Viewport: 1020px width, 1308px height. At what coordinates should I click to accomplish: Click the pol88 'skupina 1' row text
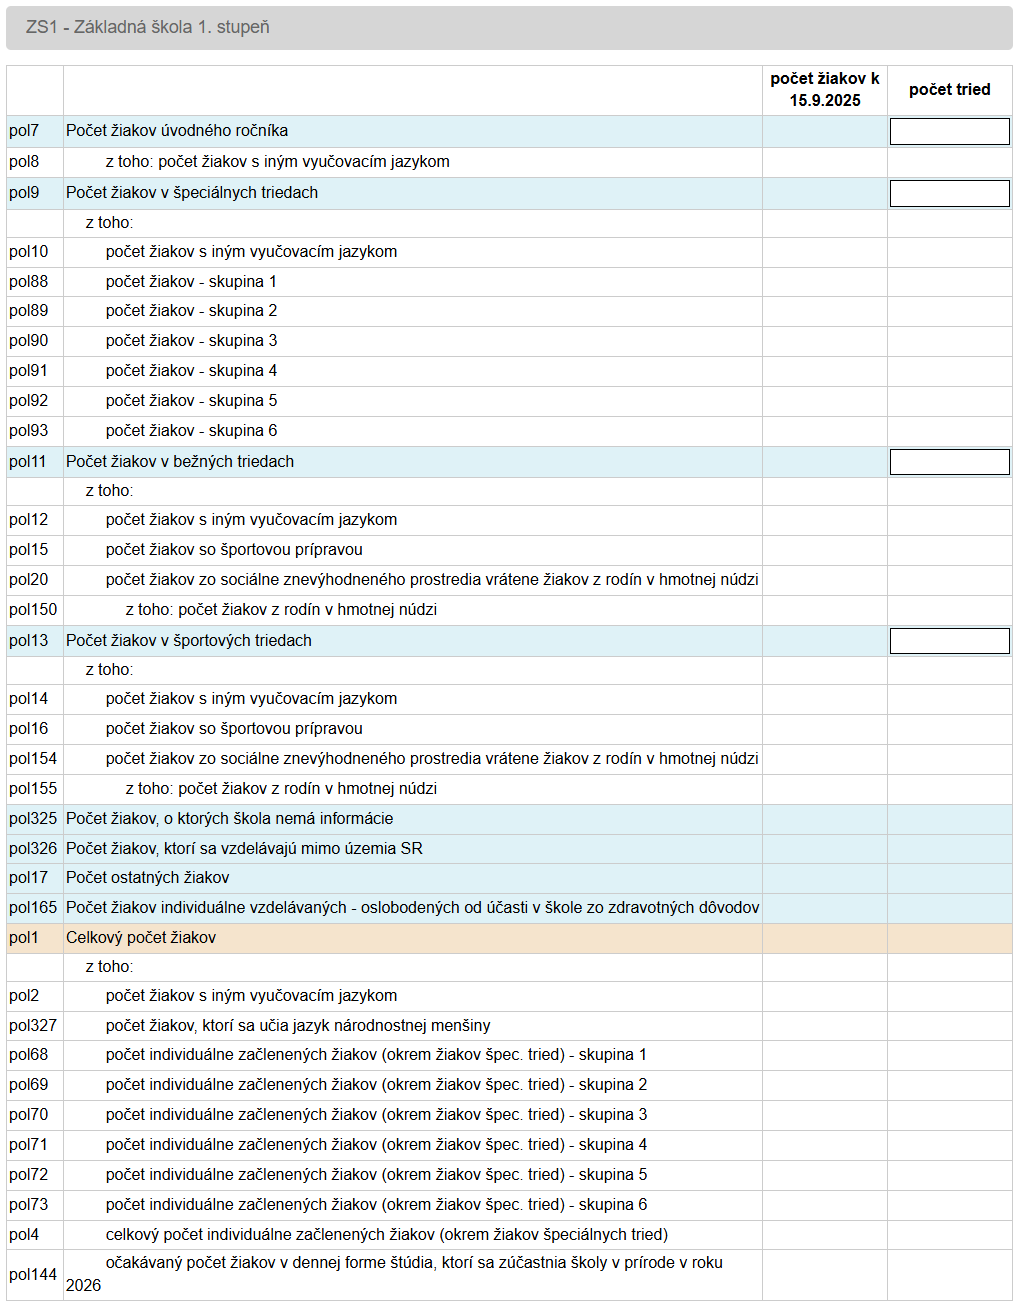tap(191, 282)
